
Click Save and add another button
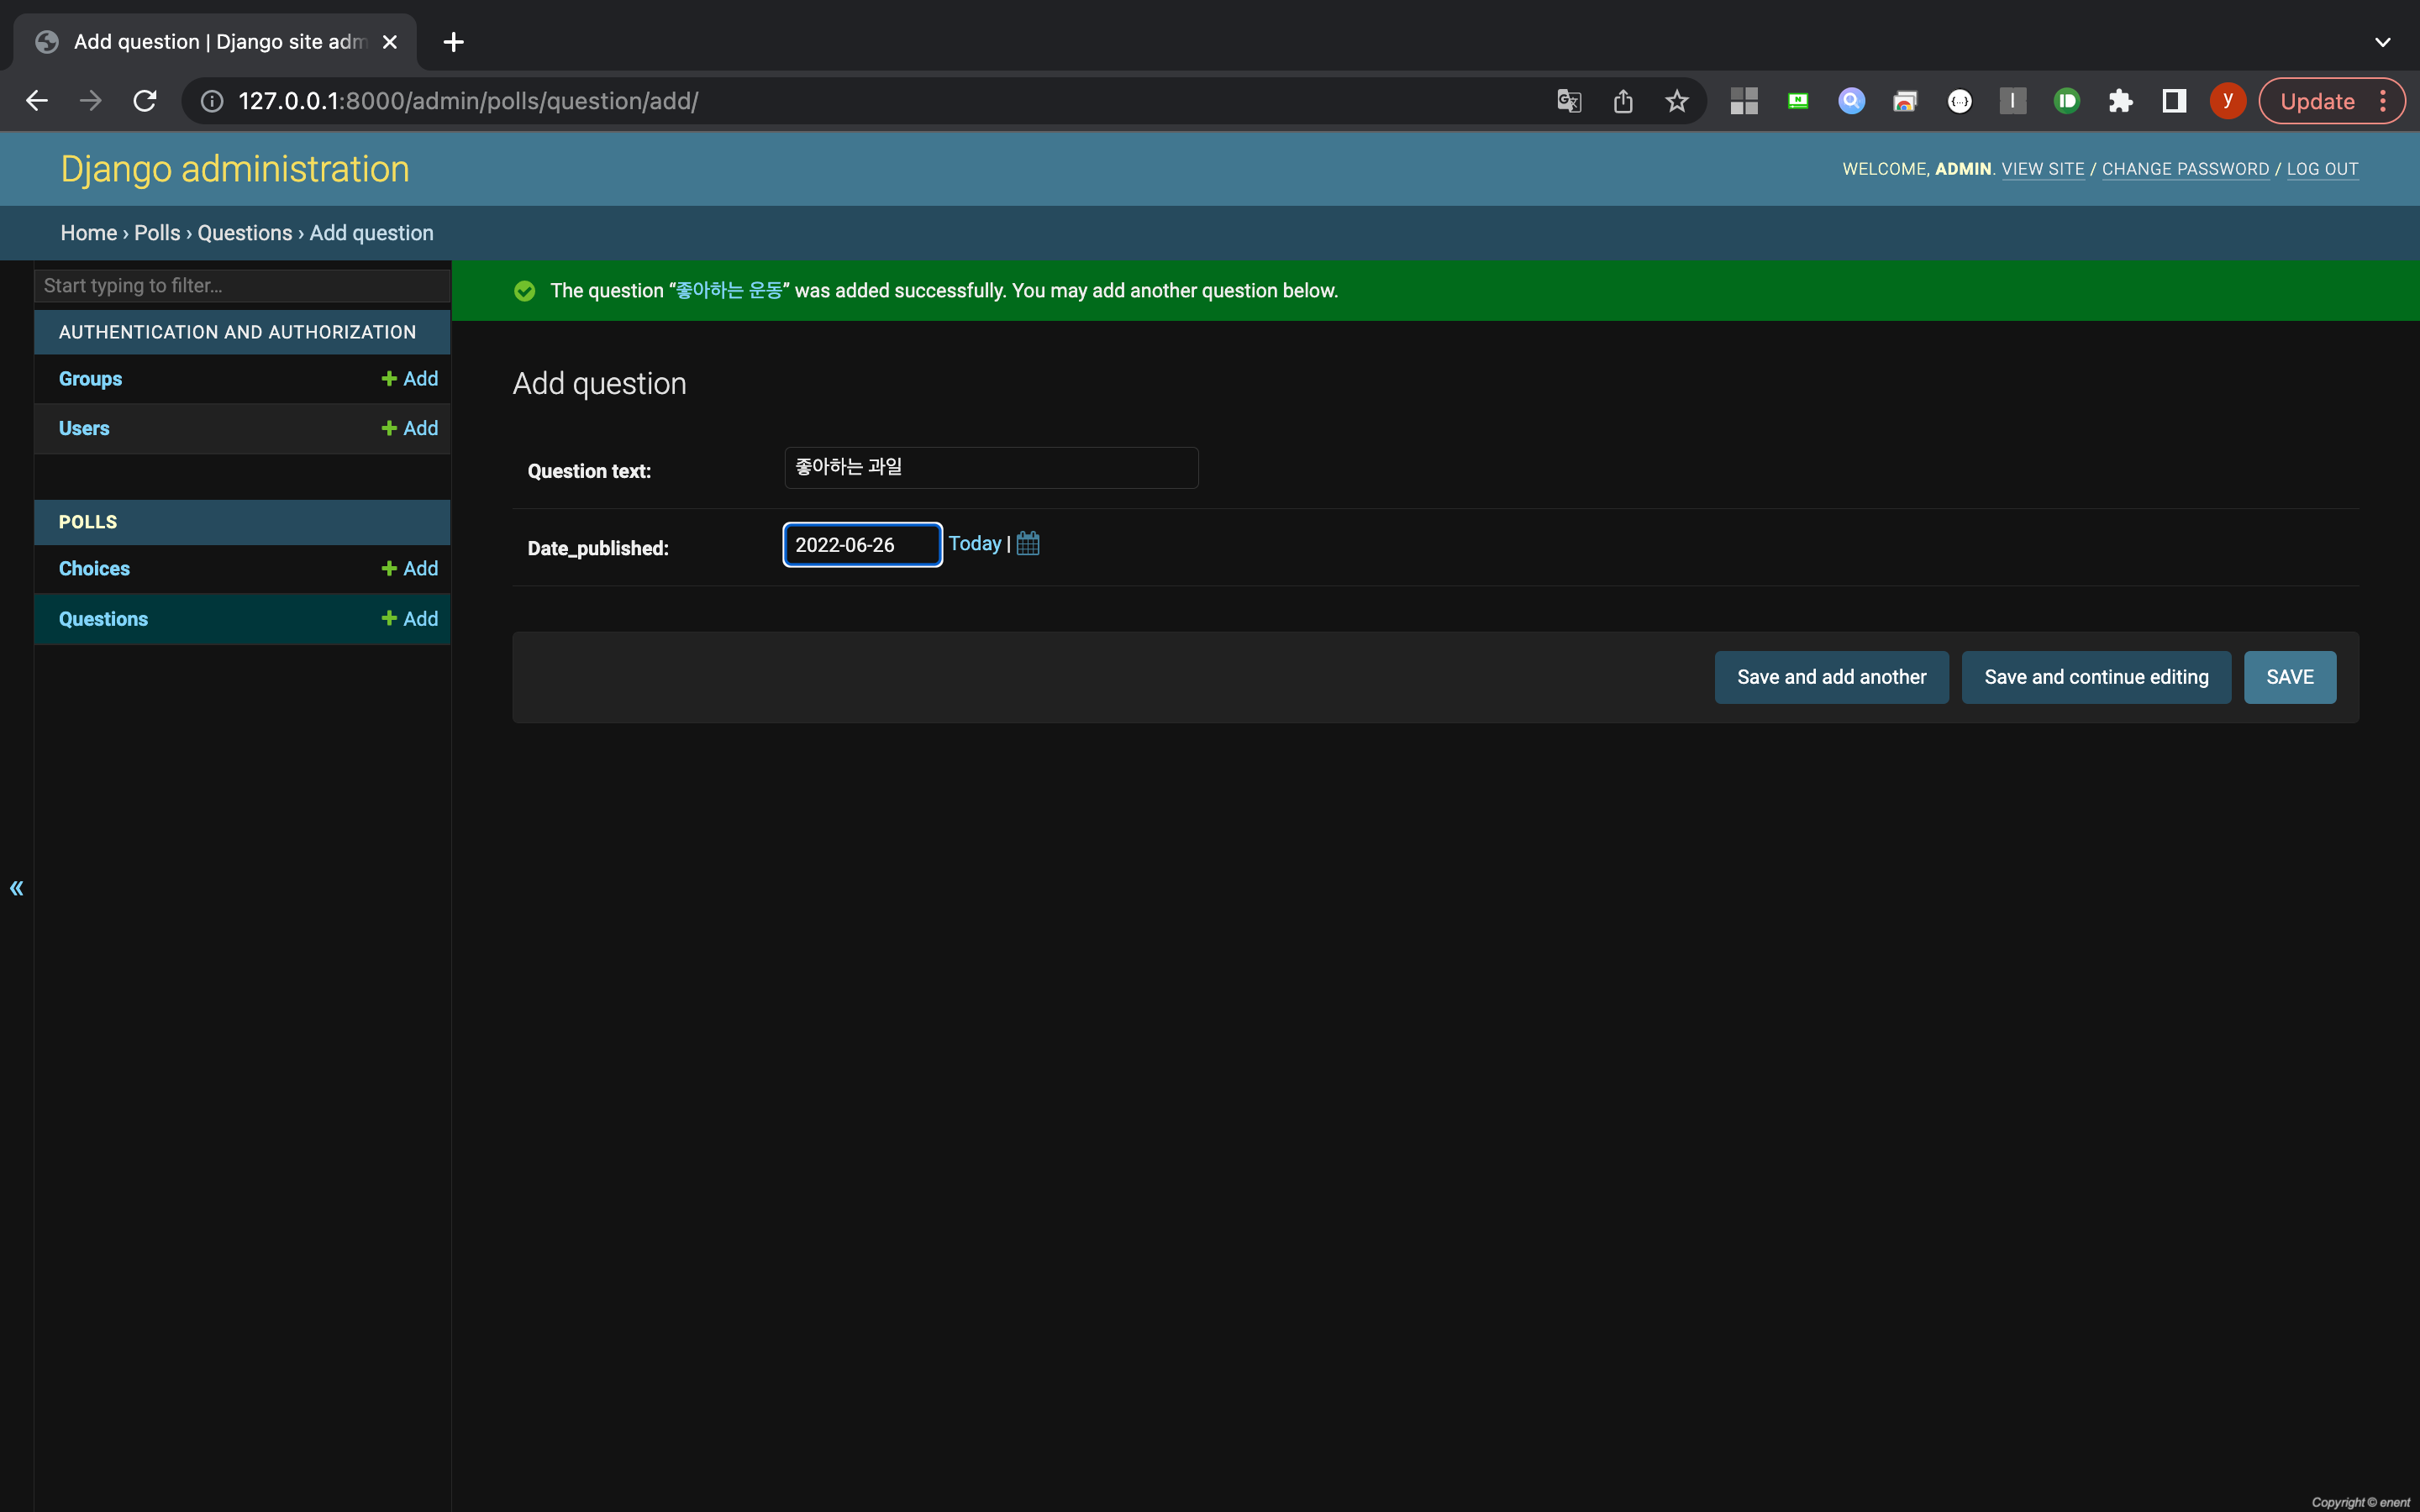pos(1831,677)
